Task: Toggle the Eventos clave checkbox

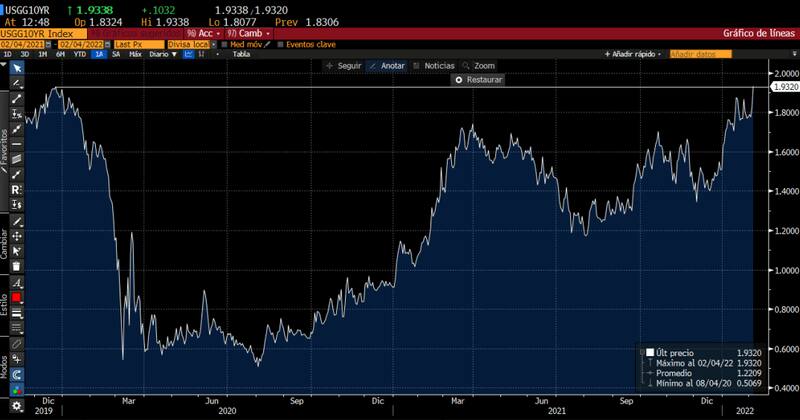Action: [281, 44]
